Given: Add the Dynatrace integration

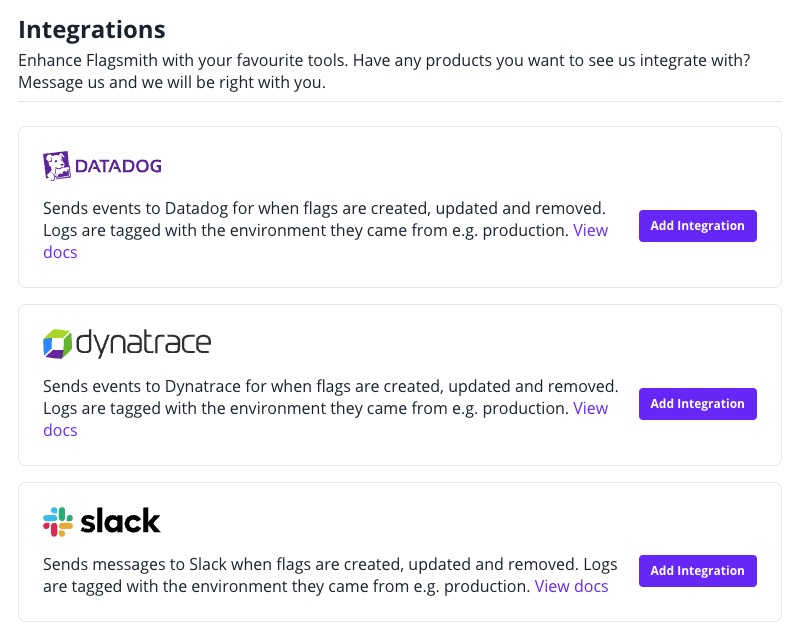Looking at the screenshot, I should (697, 403).
